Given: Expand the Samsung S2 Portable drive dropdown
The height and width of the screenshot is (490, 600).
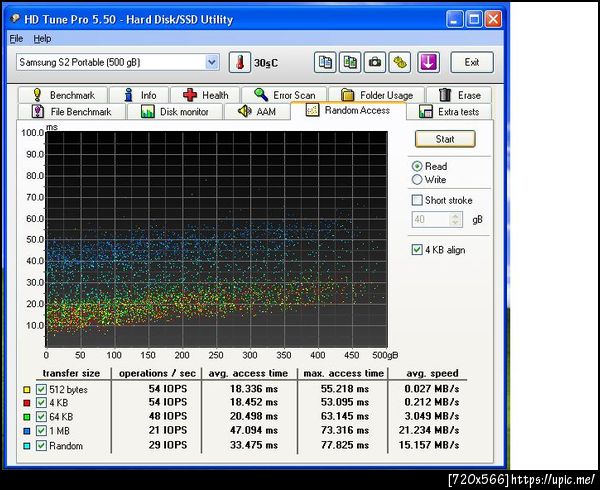Looking at the screenshot, I should coord(212,62).
